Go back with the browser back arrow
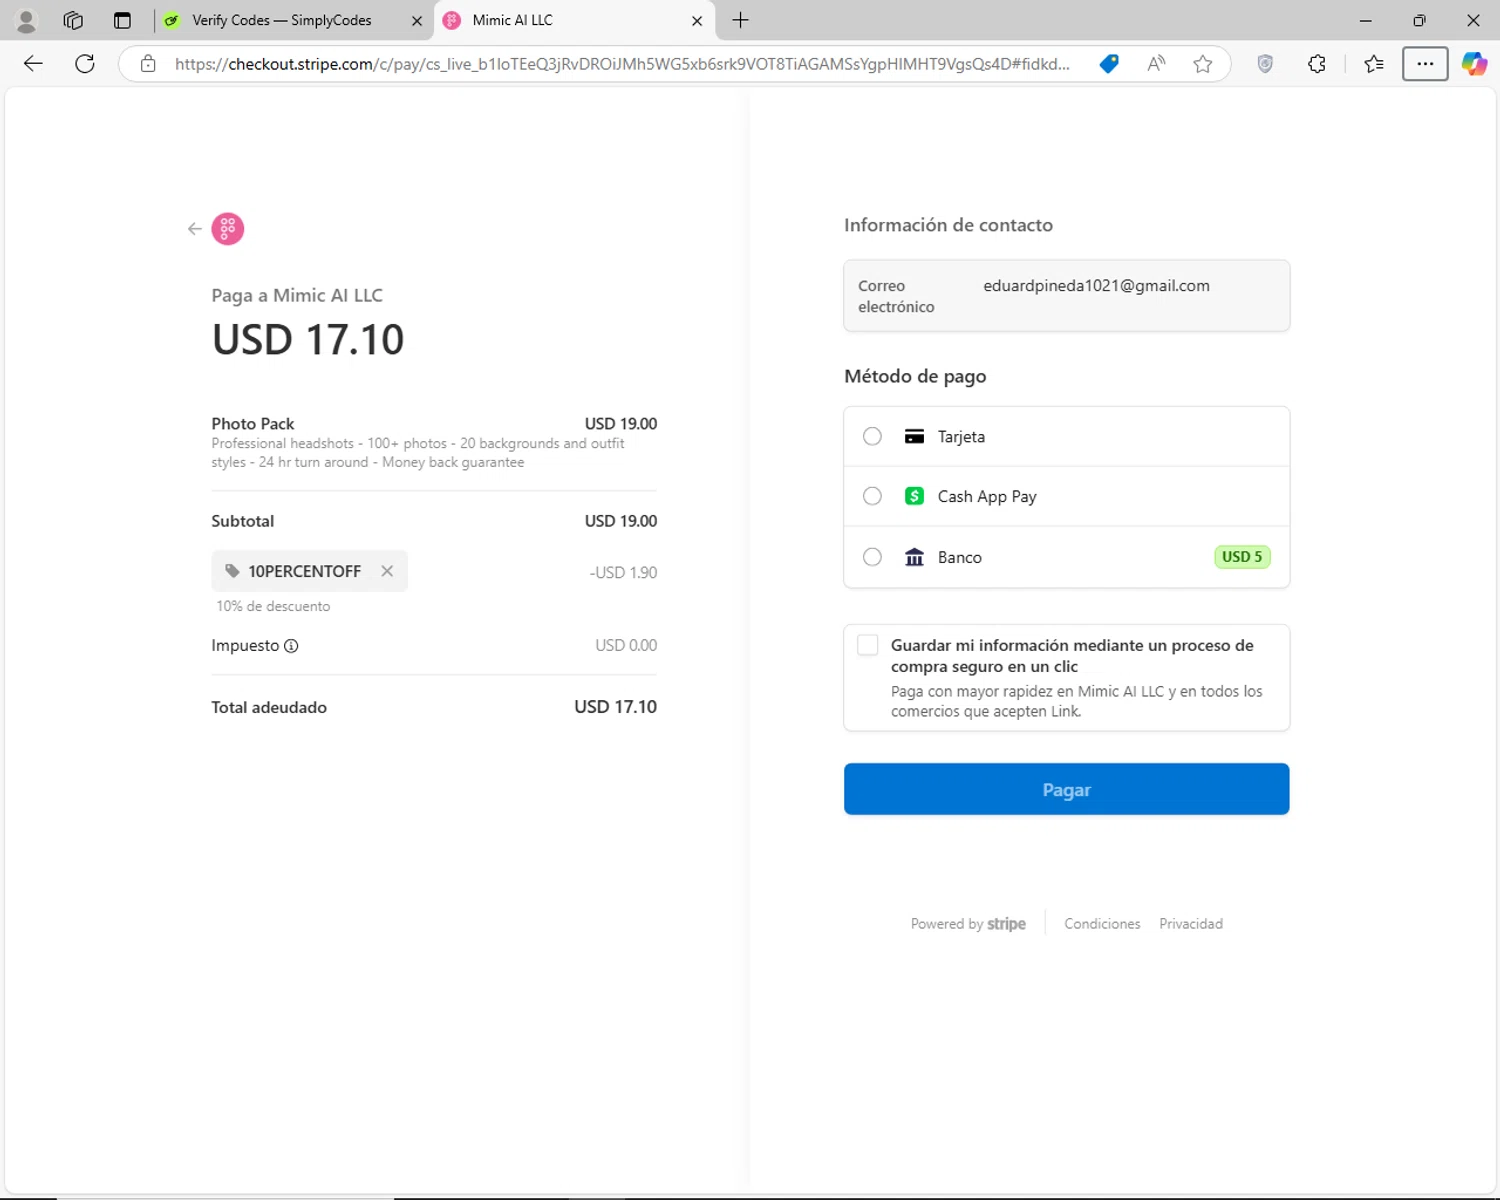This screenshot has width=1500, height=1200. (33, 64)
